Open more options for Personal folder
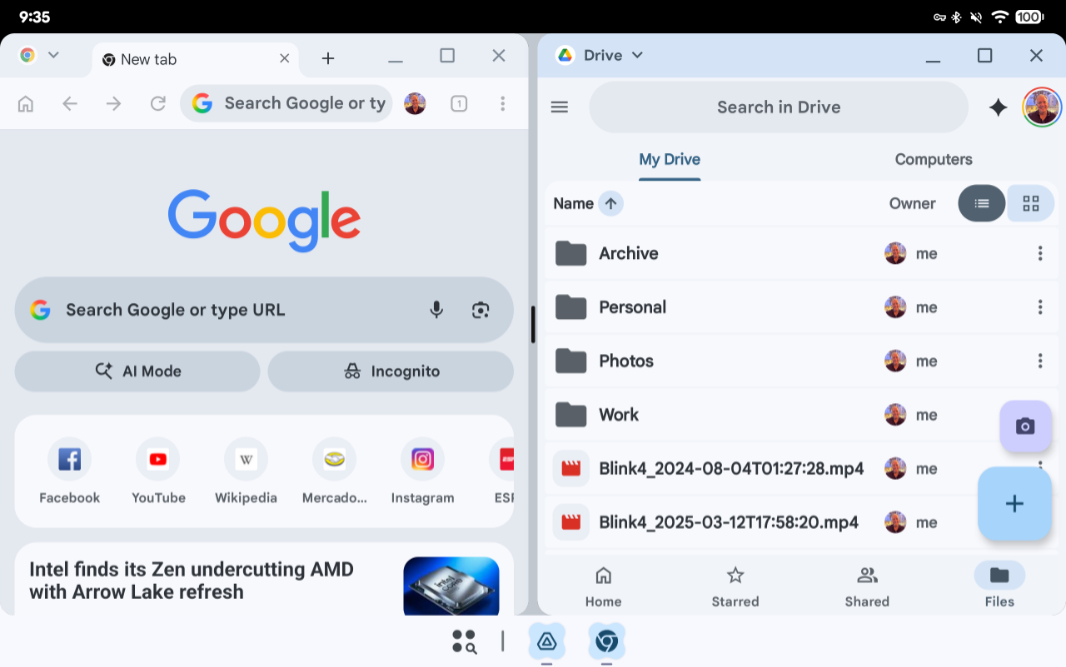This screenshot has width=1066, height=667. 1039,307
